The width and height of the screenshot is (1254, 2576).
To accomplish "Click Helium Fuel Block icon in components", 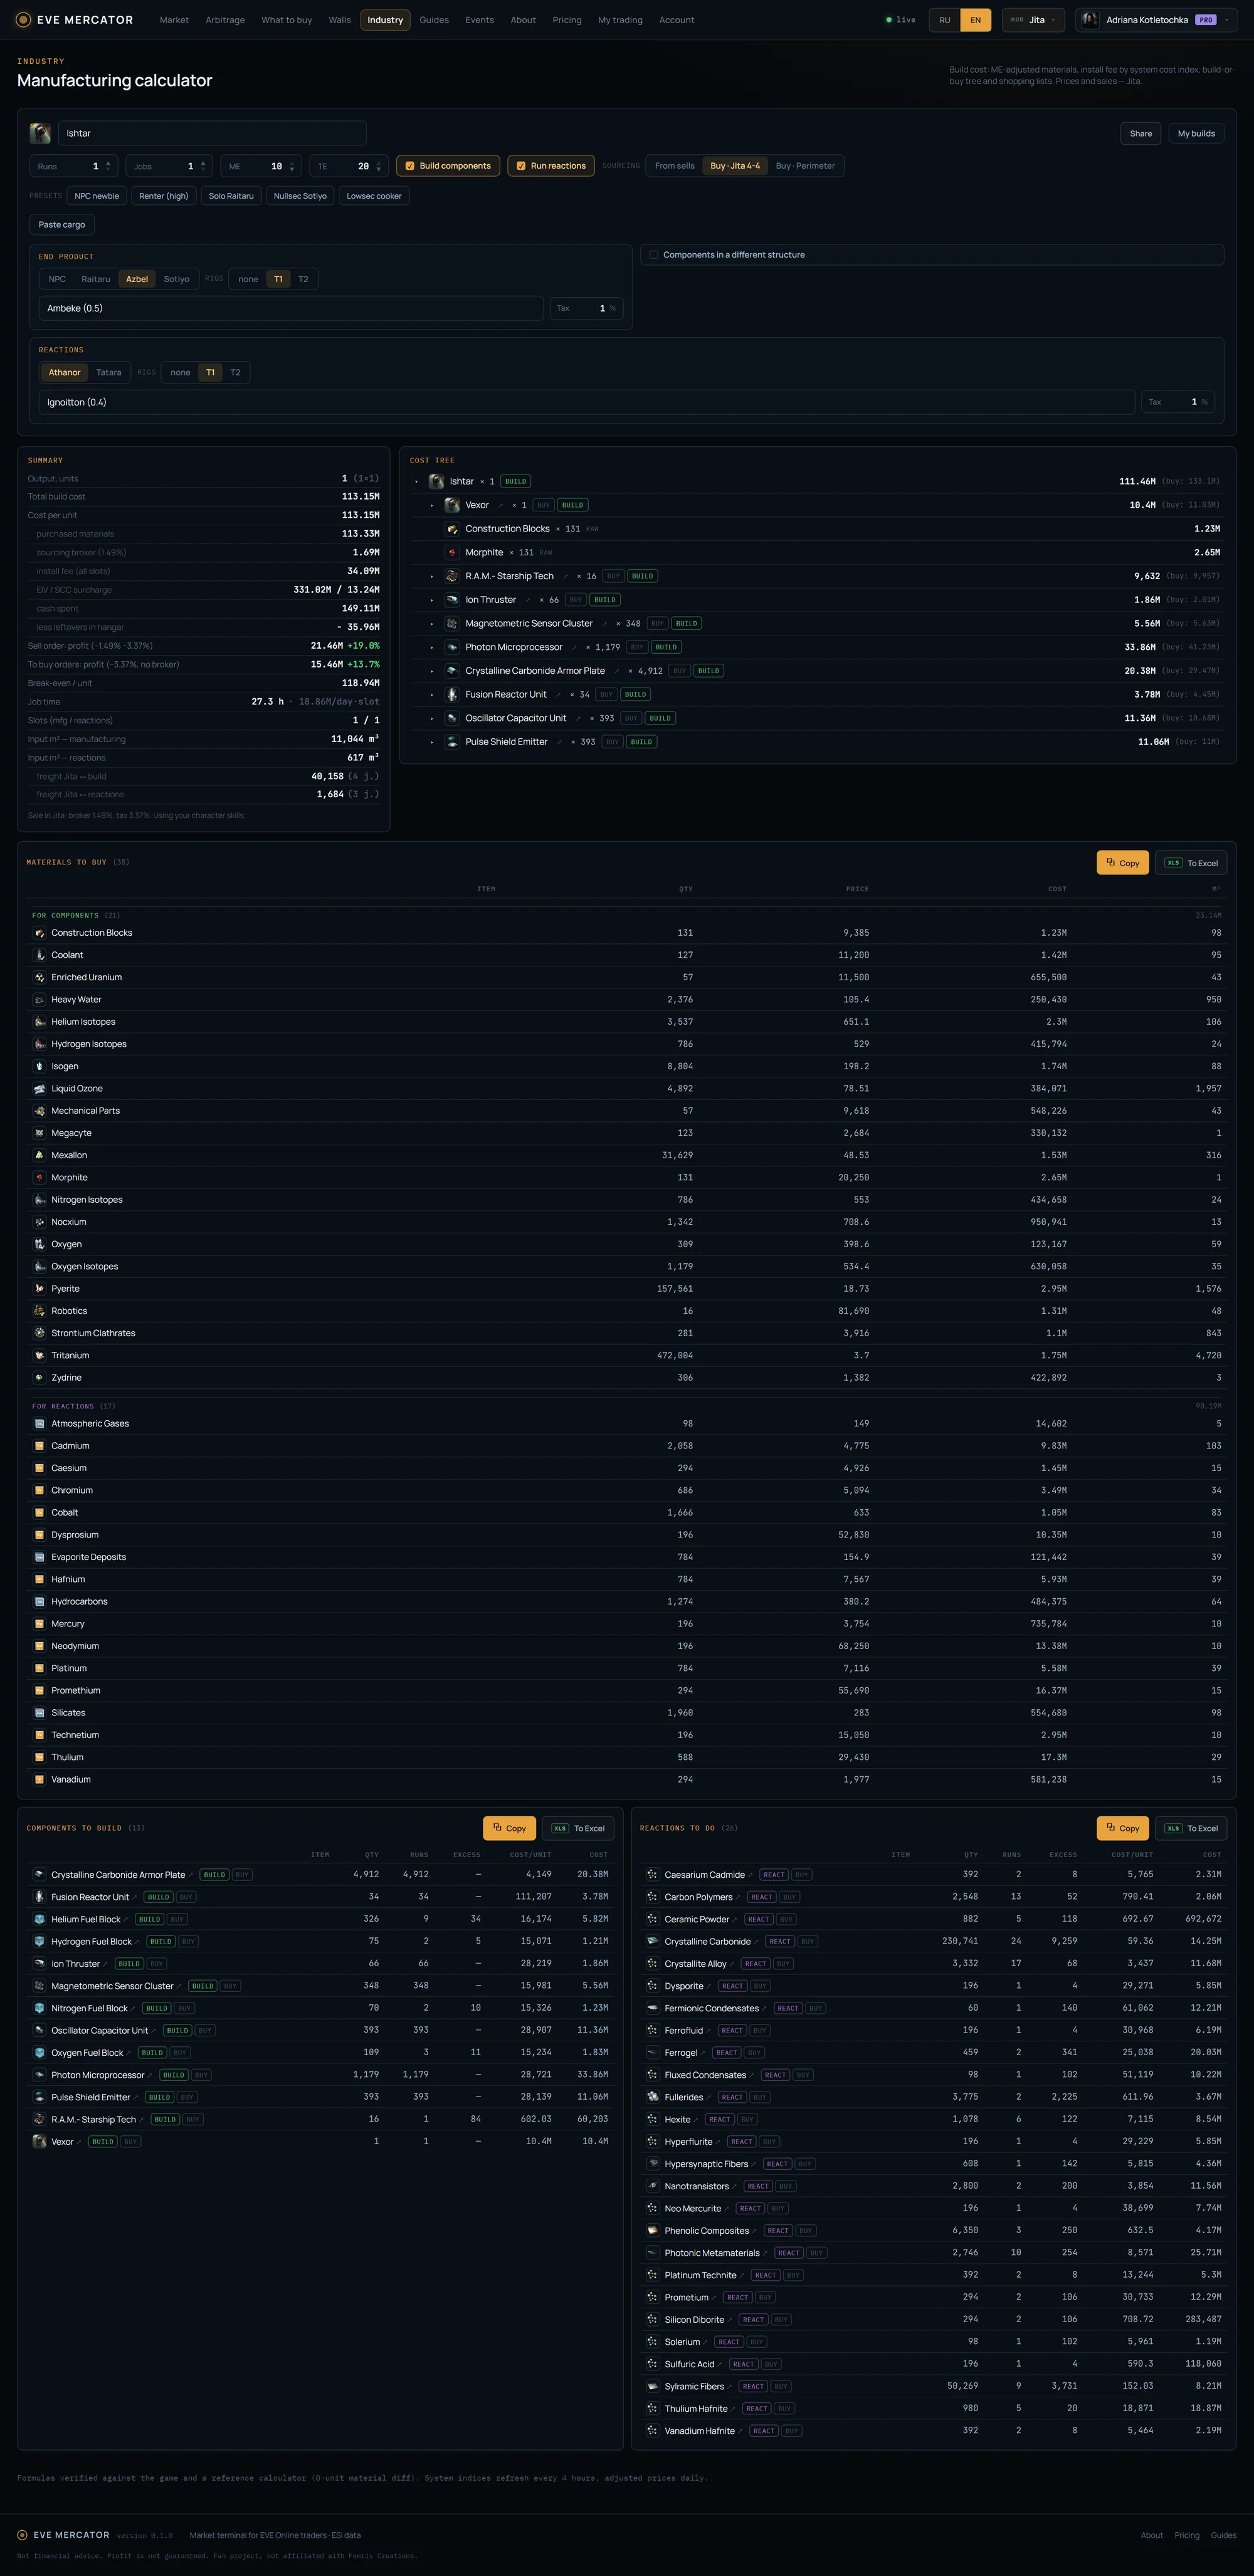I will point(40,1919).
